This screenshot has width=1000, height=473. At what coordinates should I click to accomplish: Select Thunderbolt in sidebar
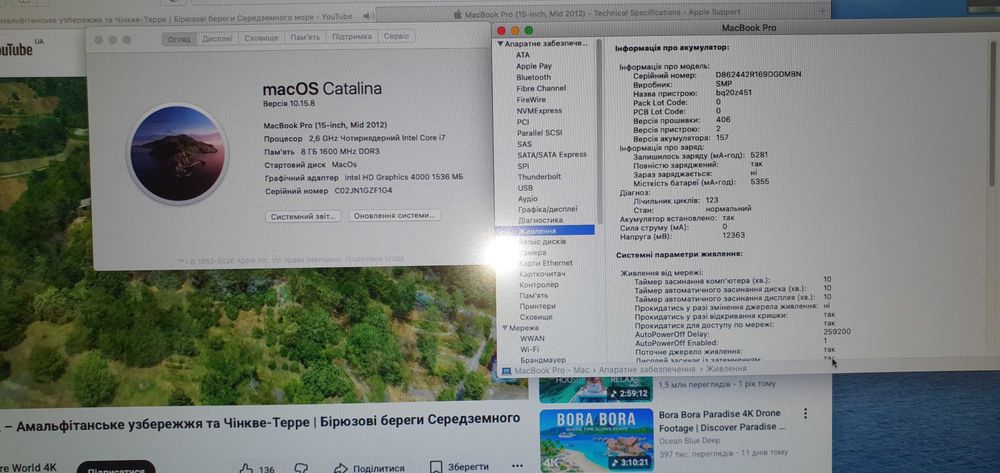(540, 177)
